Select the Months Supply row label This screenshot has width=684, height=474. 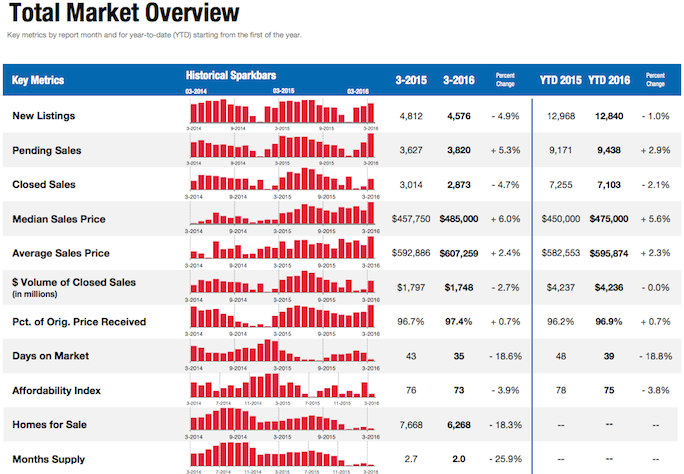pos(48,459)
